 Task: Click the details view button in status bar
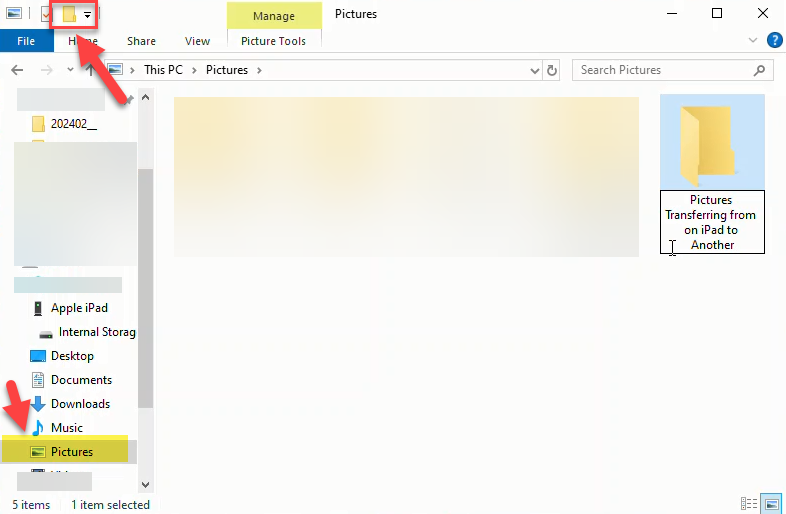tap(749, 504)
